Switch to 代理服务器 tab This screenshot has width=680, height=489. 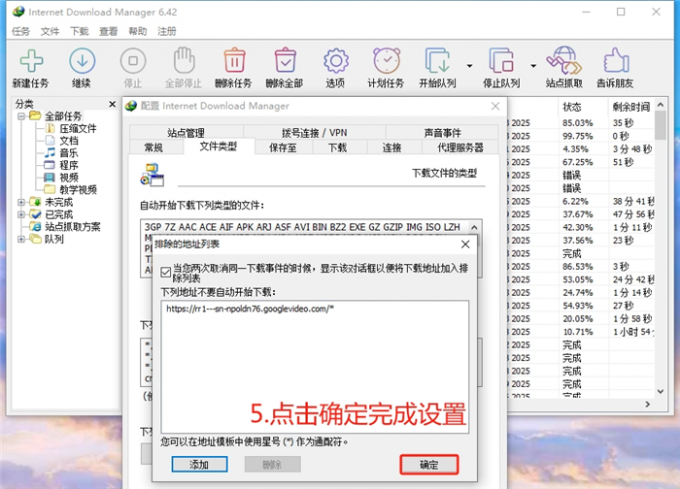coord(460,147)
